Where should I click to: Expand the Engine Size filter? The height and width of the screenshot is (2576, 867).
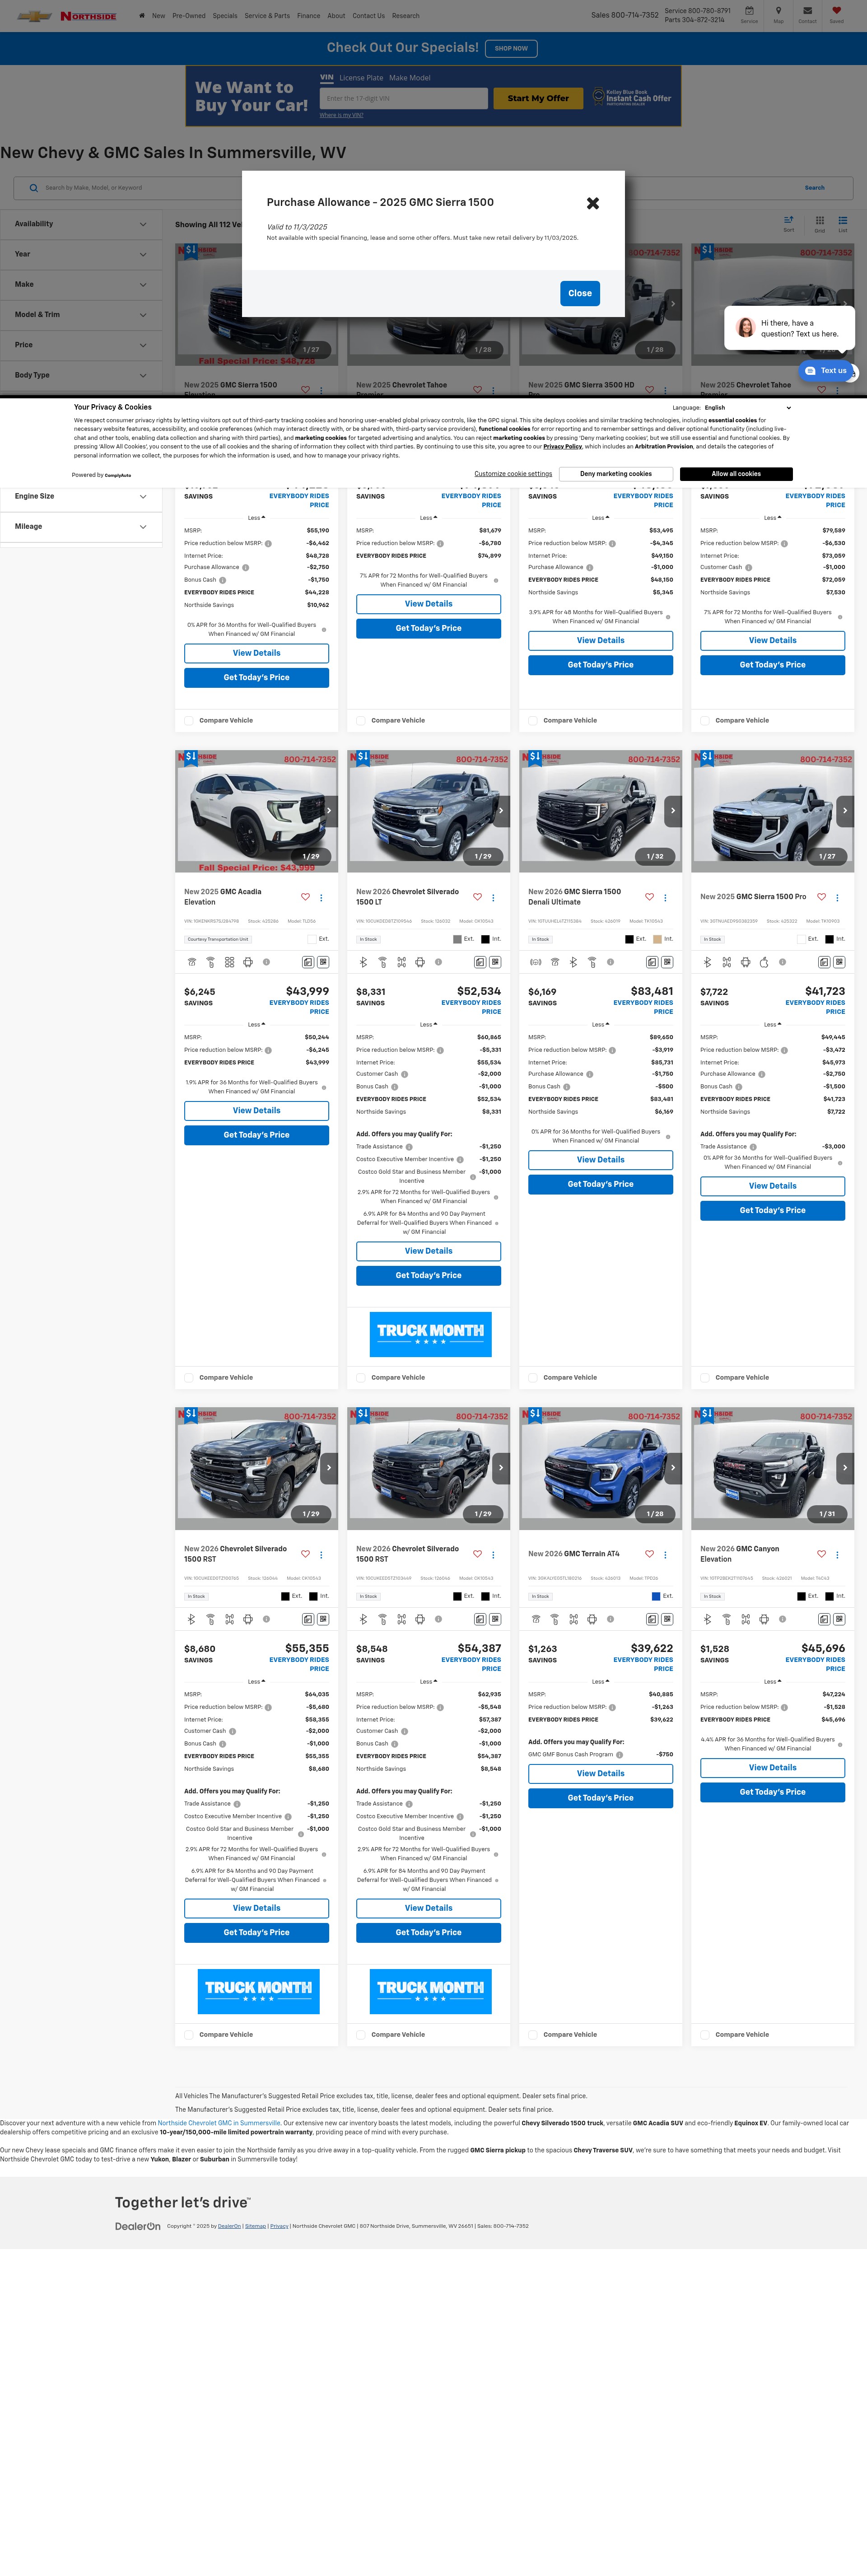tap(81, 496)
